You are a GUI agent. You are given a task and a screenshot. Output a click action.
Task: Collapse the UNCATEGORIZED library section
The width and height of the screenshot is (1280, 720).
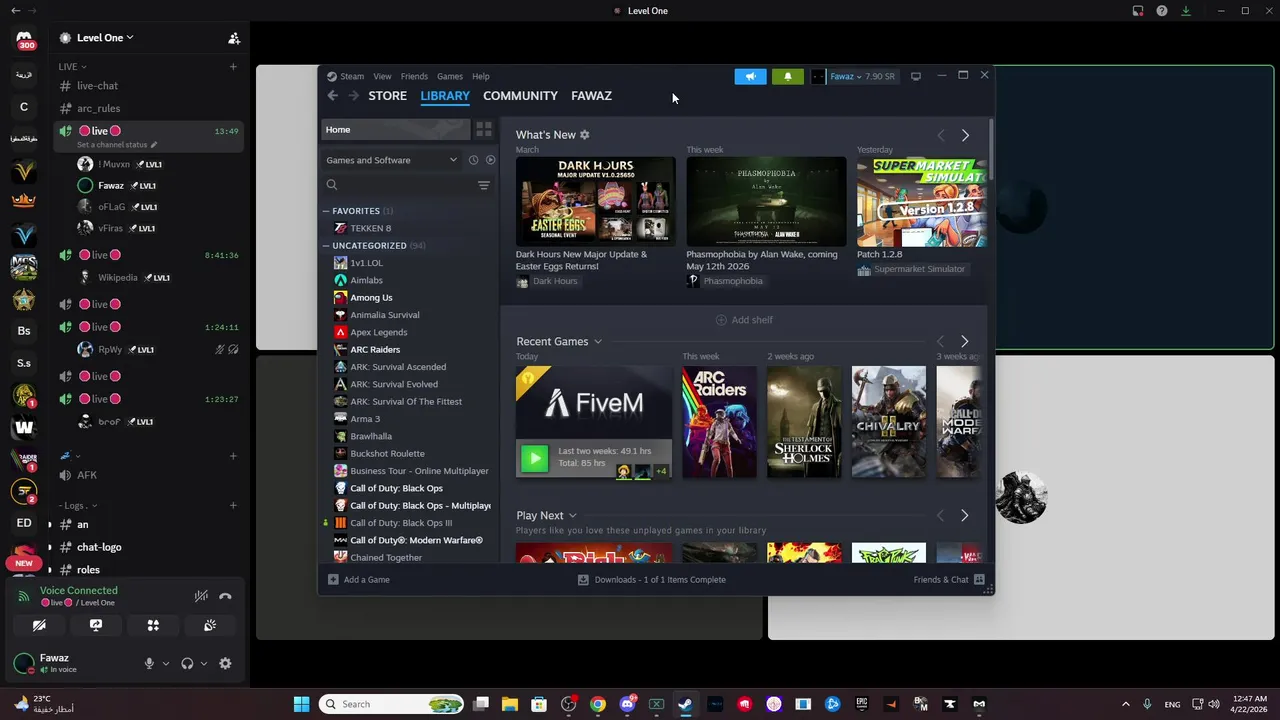[326, 246]
